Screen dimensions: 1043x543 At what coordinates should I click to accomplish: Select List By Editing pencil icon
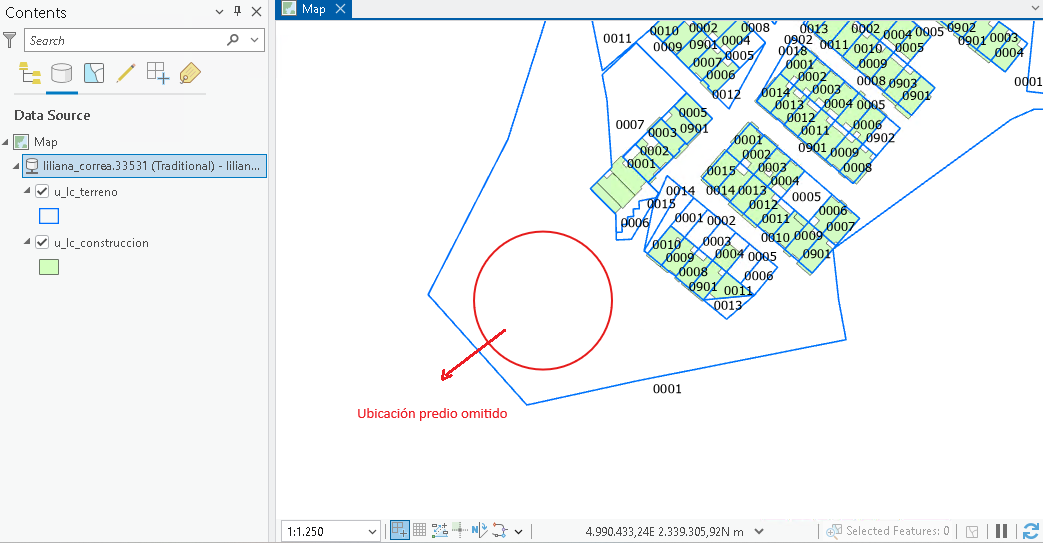pyautogui.click(x=126, y=73)
